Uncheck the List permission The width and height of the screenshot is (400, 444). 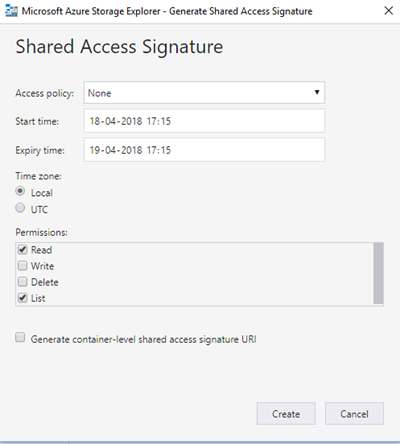[x=22, y=298]
